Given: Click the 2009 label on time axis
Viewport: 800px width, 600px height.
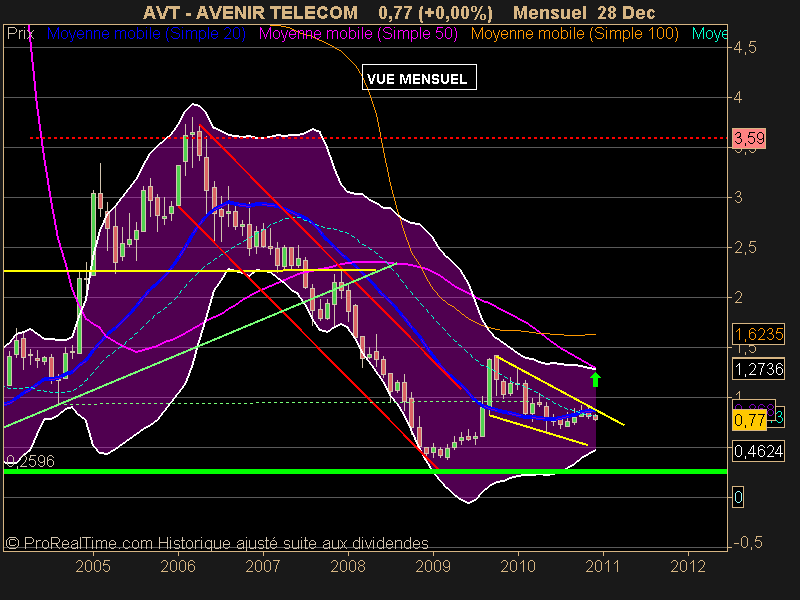Looking at the screenshot, I should [433, 566].
